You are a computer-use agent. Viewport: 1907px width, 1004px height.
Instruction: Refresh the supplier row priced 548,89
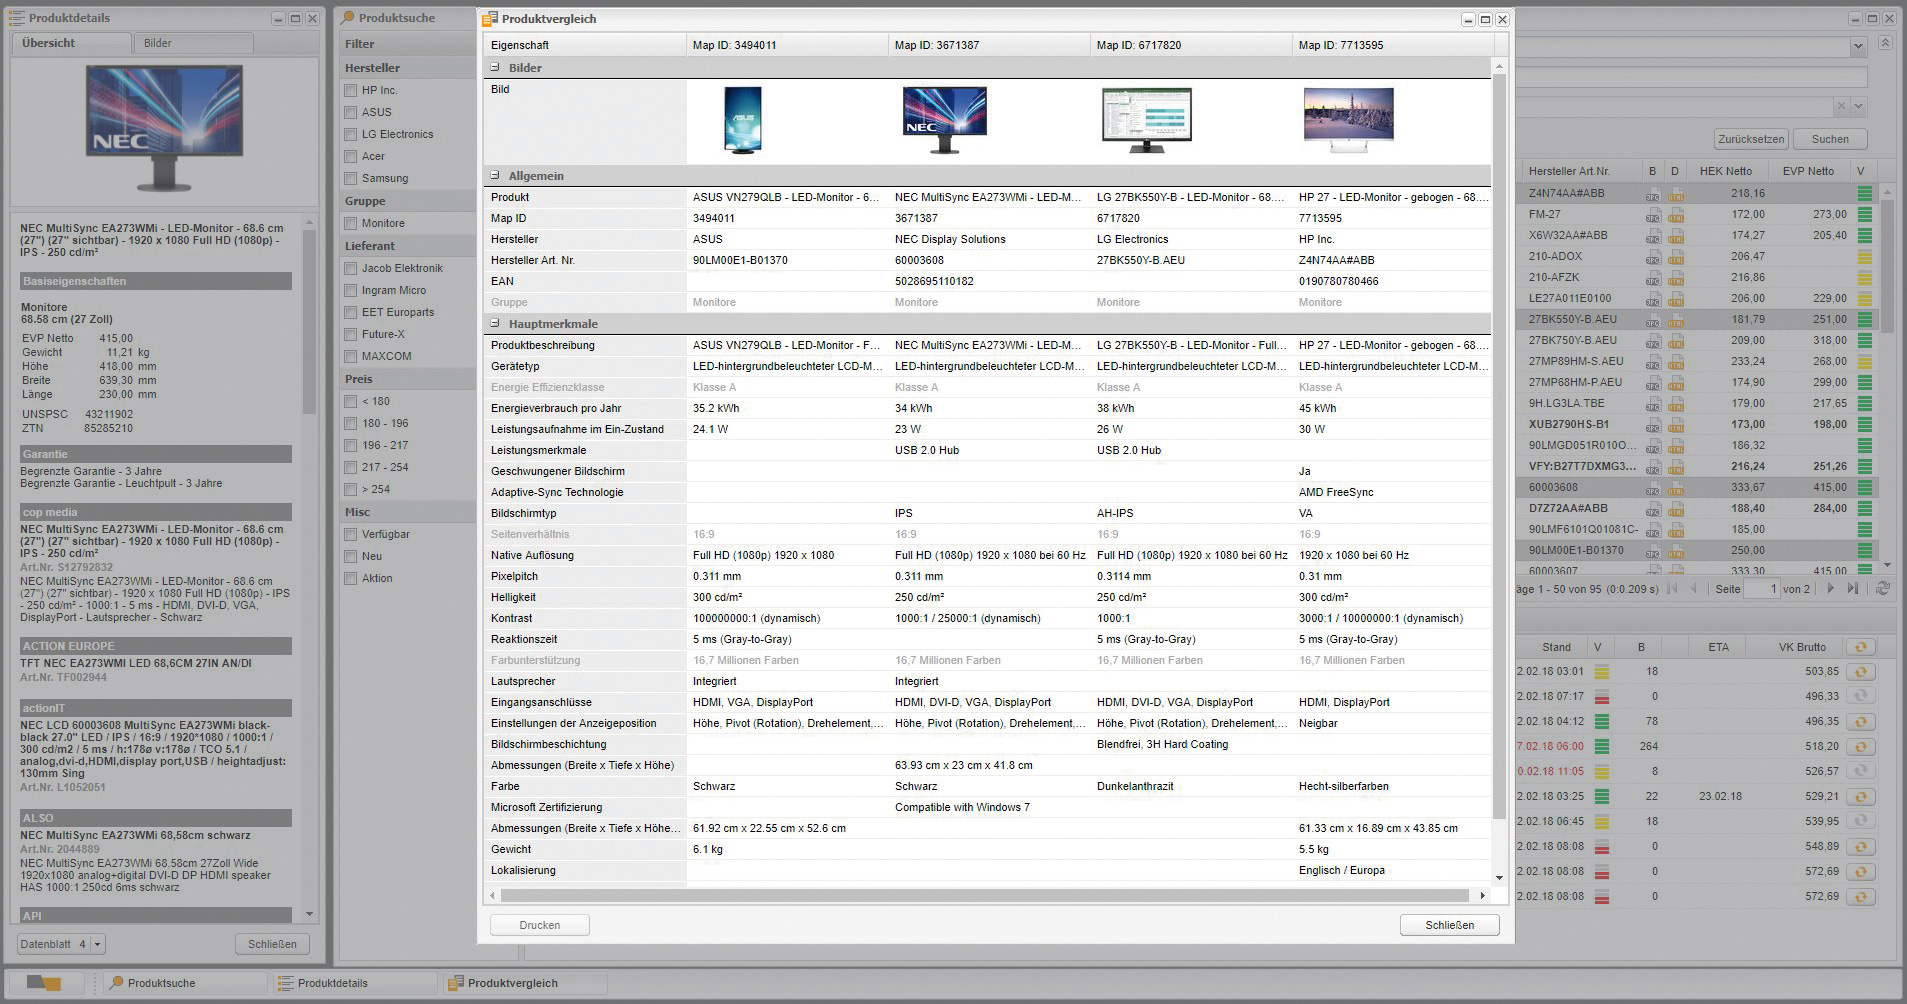[x=1860, y=847]
